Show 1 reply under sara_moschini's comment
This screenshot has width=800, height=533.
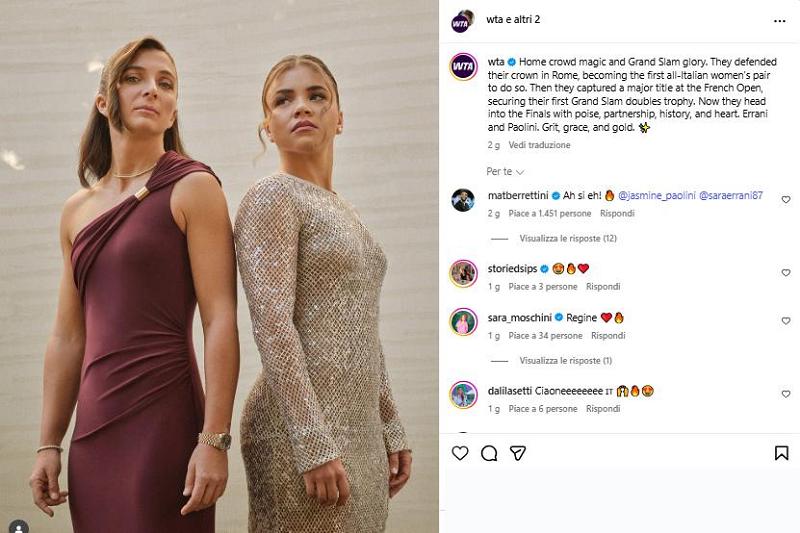565,361
